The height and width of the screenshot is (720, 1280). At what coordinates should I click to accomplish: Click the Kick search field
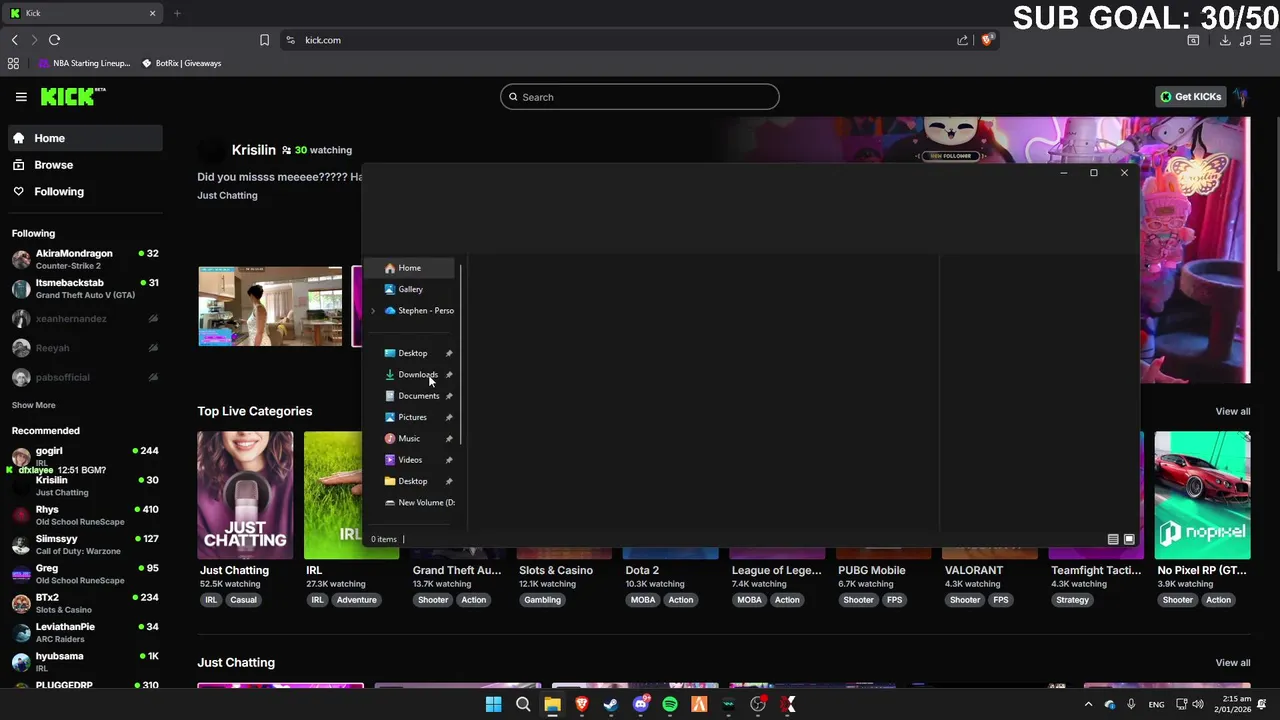tap(640, 97)
